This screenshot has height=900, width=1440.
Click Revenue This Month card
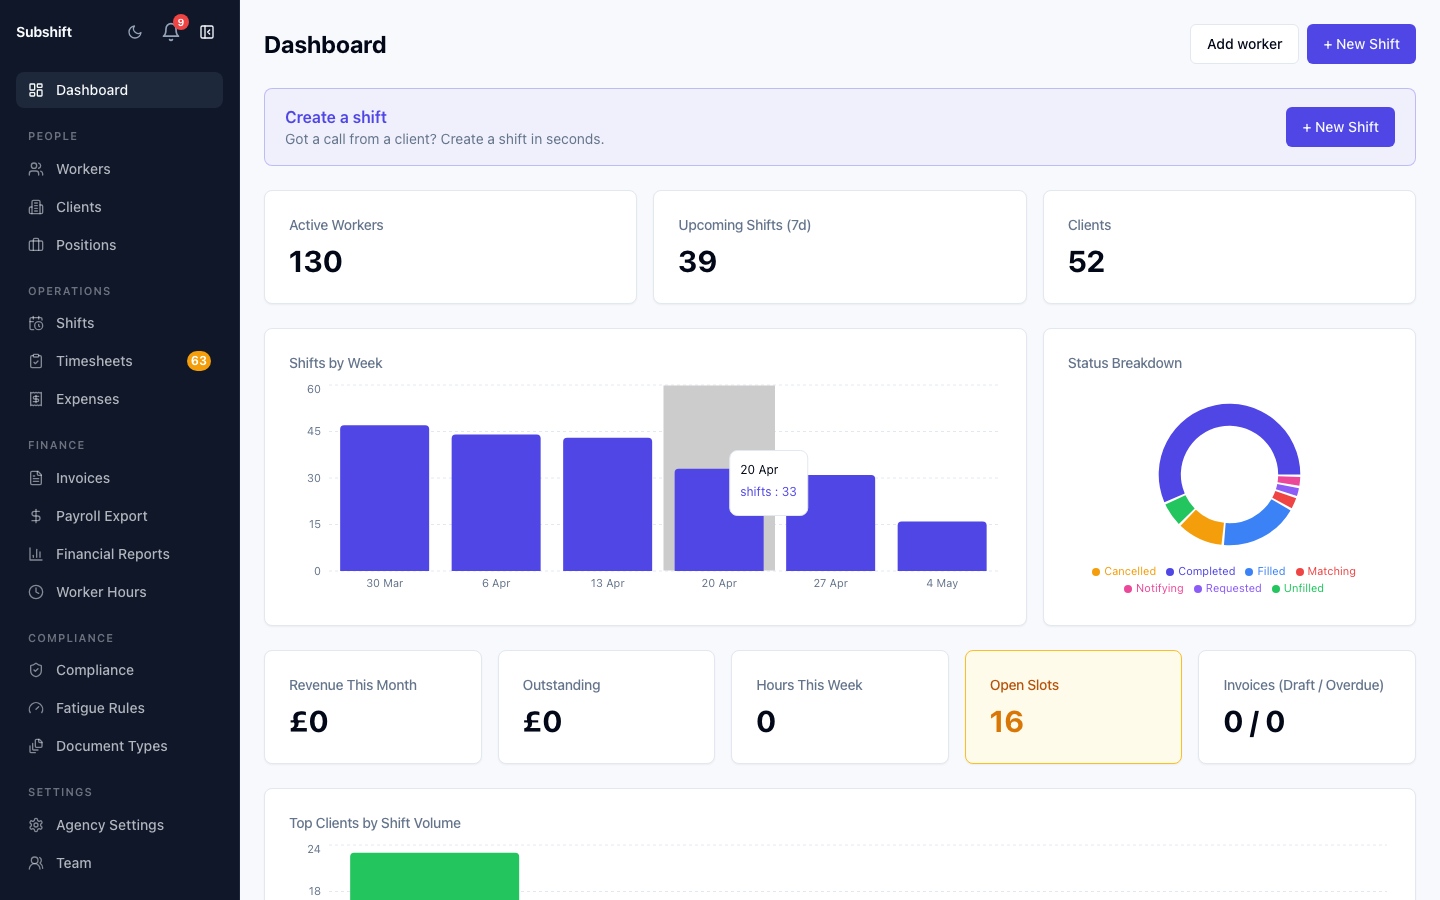coord(373,707)
